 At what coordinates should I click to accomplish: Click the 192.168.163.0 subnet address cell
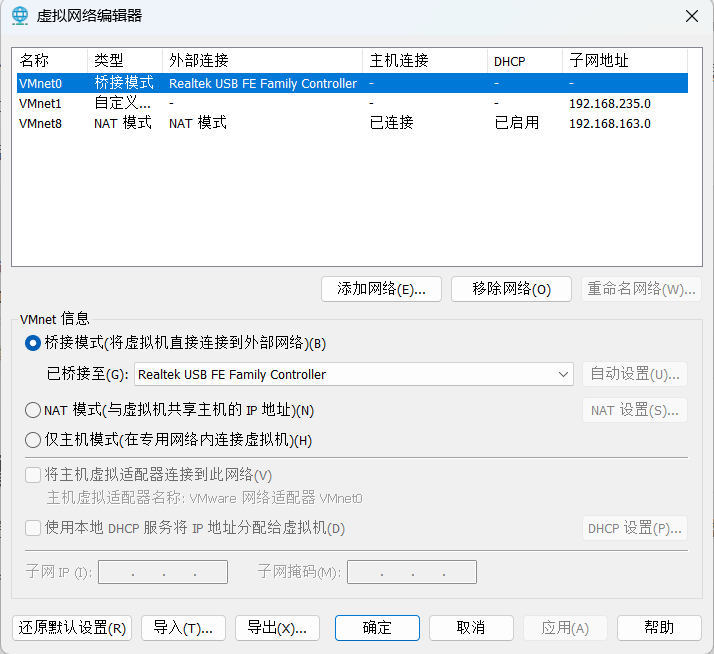click(610, 124)
